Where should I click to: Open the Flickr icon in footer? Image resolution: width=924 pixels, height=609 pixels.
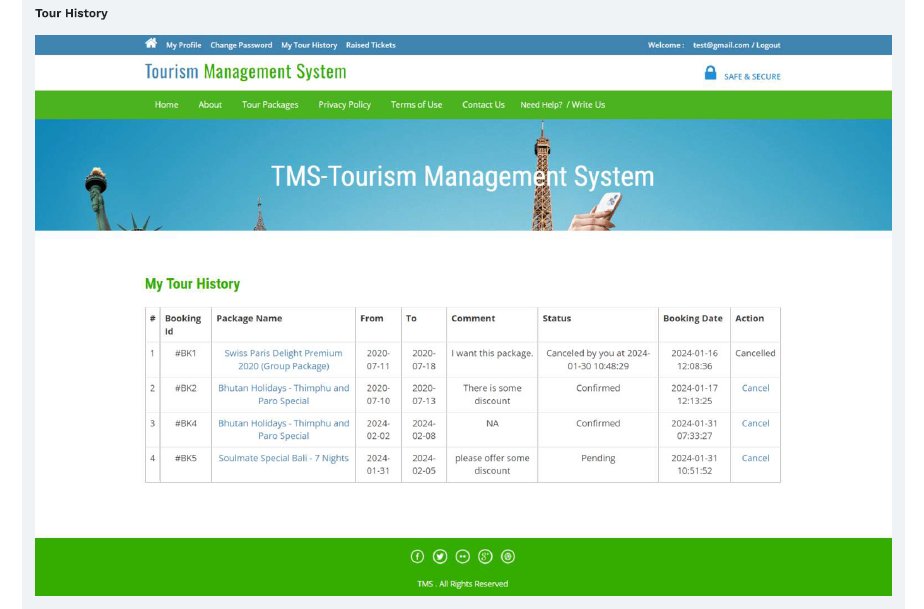click(x=463, y=557)
